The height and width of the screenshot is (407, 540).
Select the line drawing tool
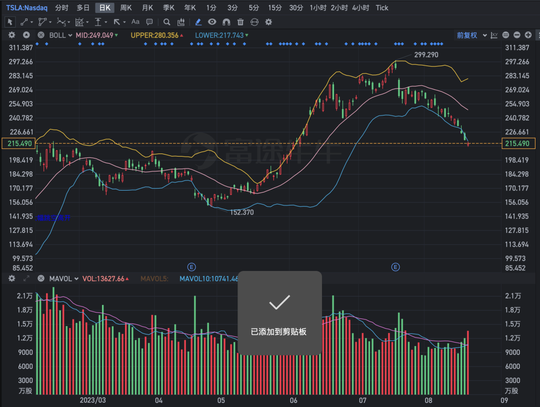pos(24,22)
